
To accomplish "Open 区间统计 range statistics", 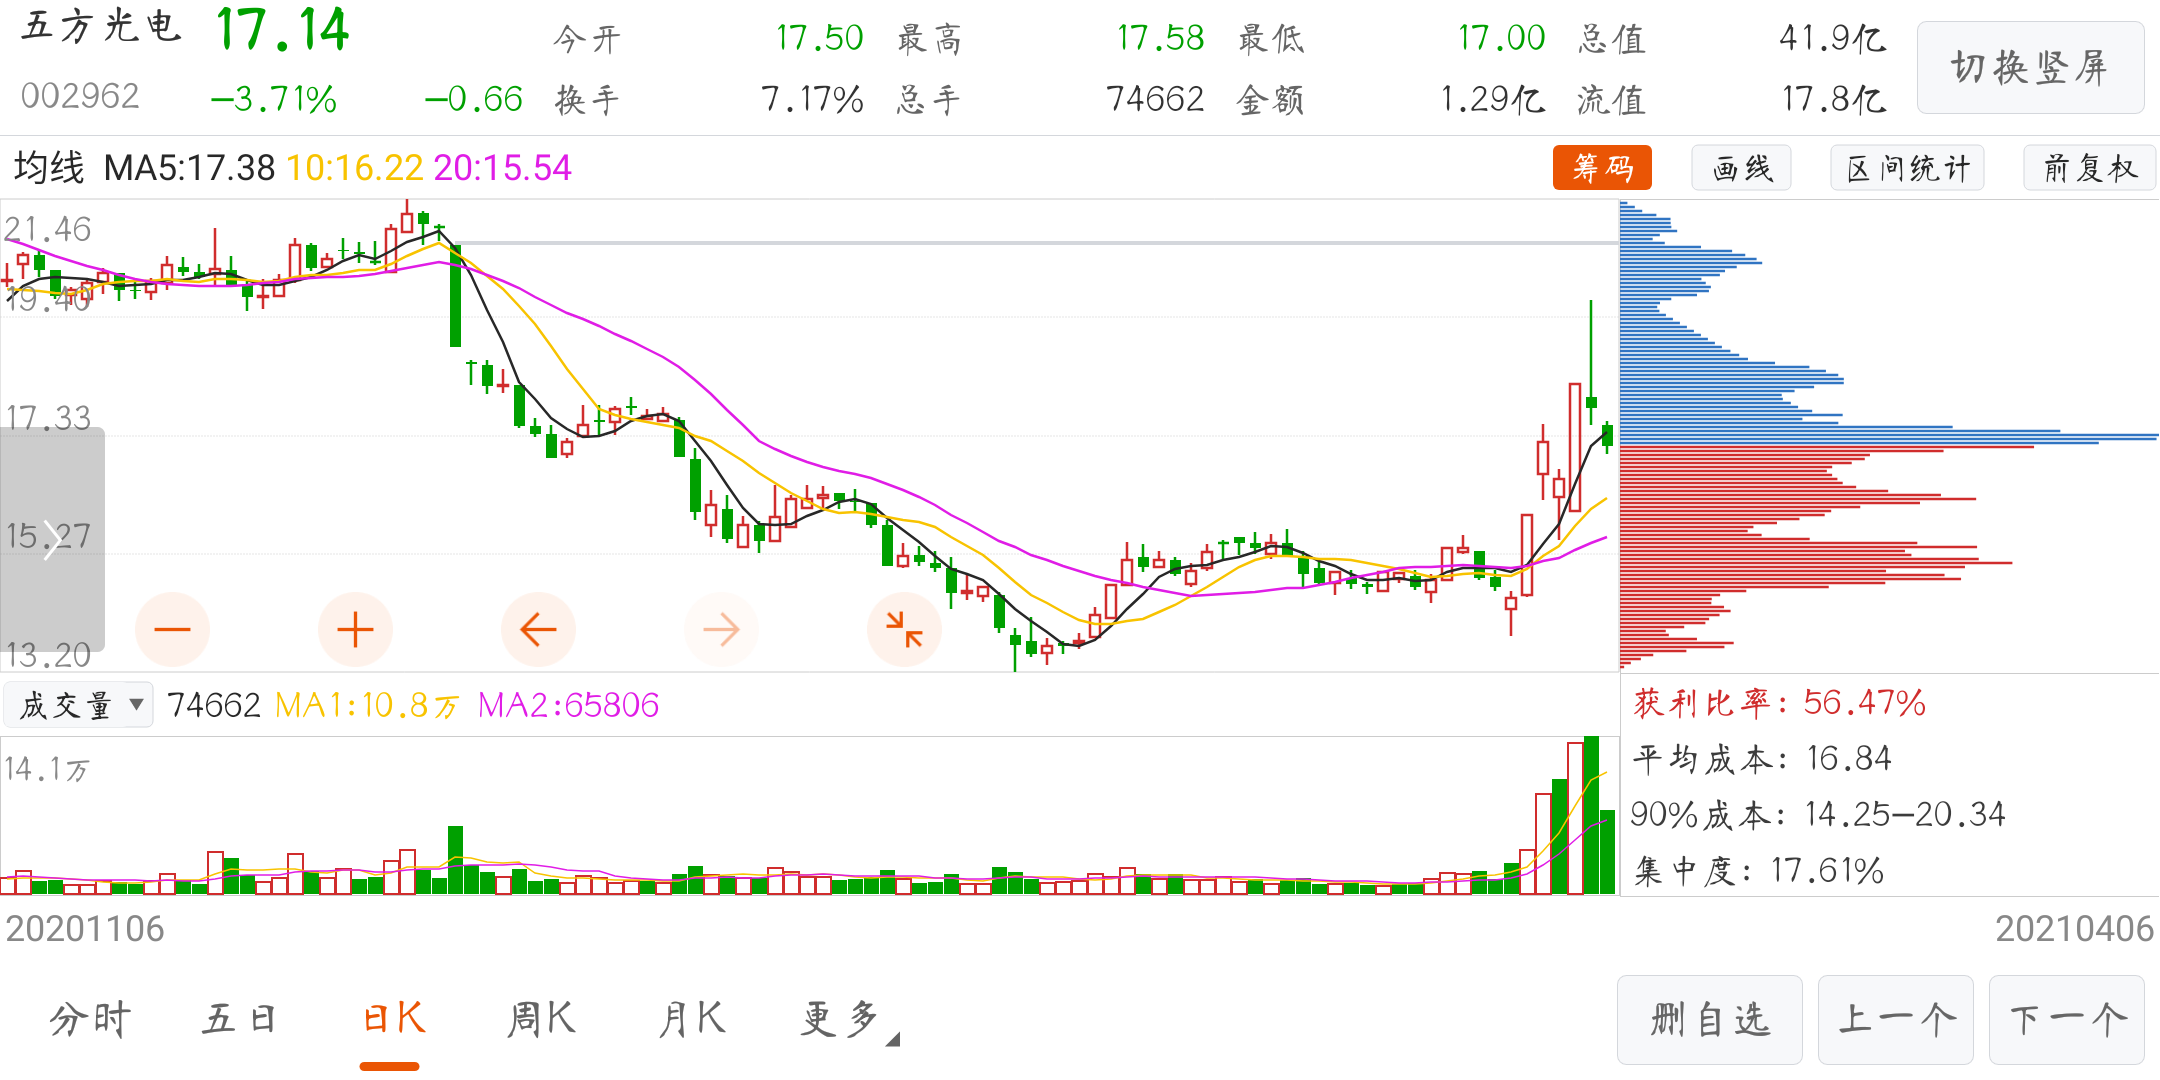I will [x=1907, y=168].
